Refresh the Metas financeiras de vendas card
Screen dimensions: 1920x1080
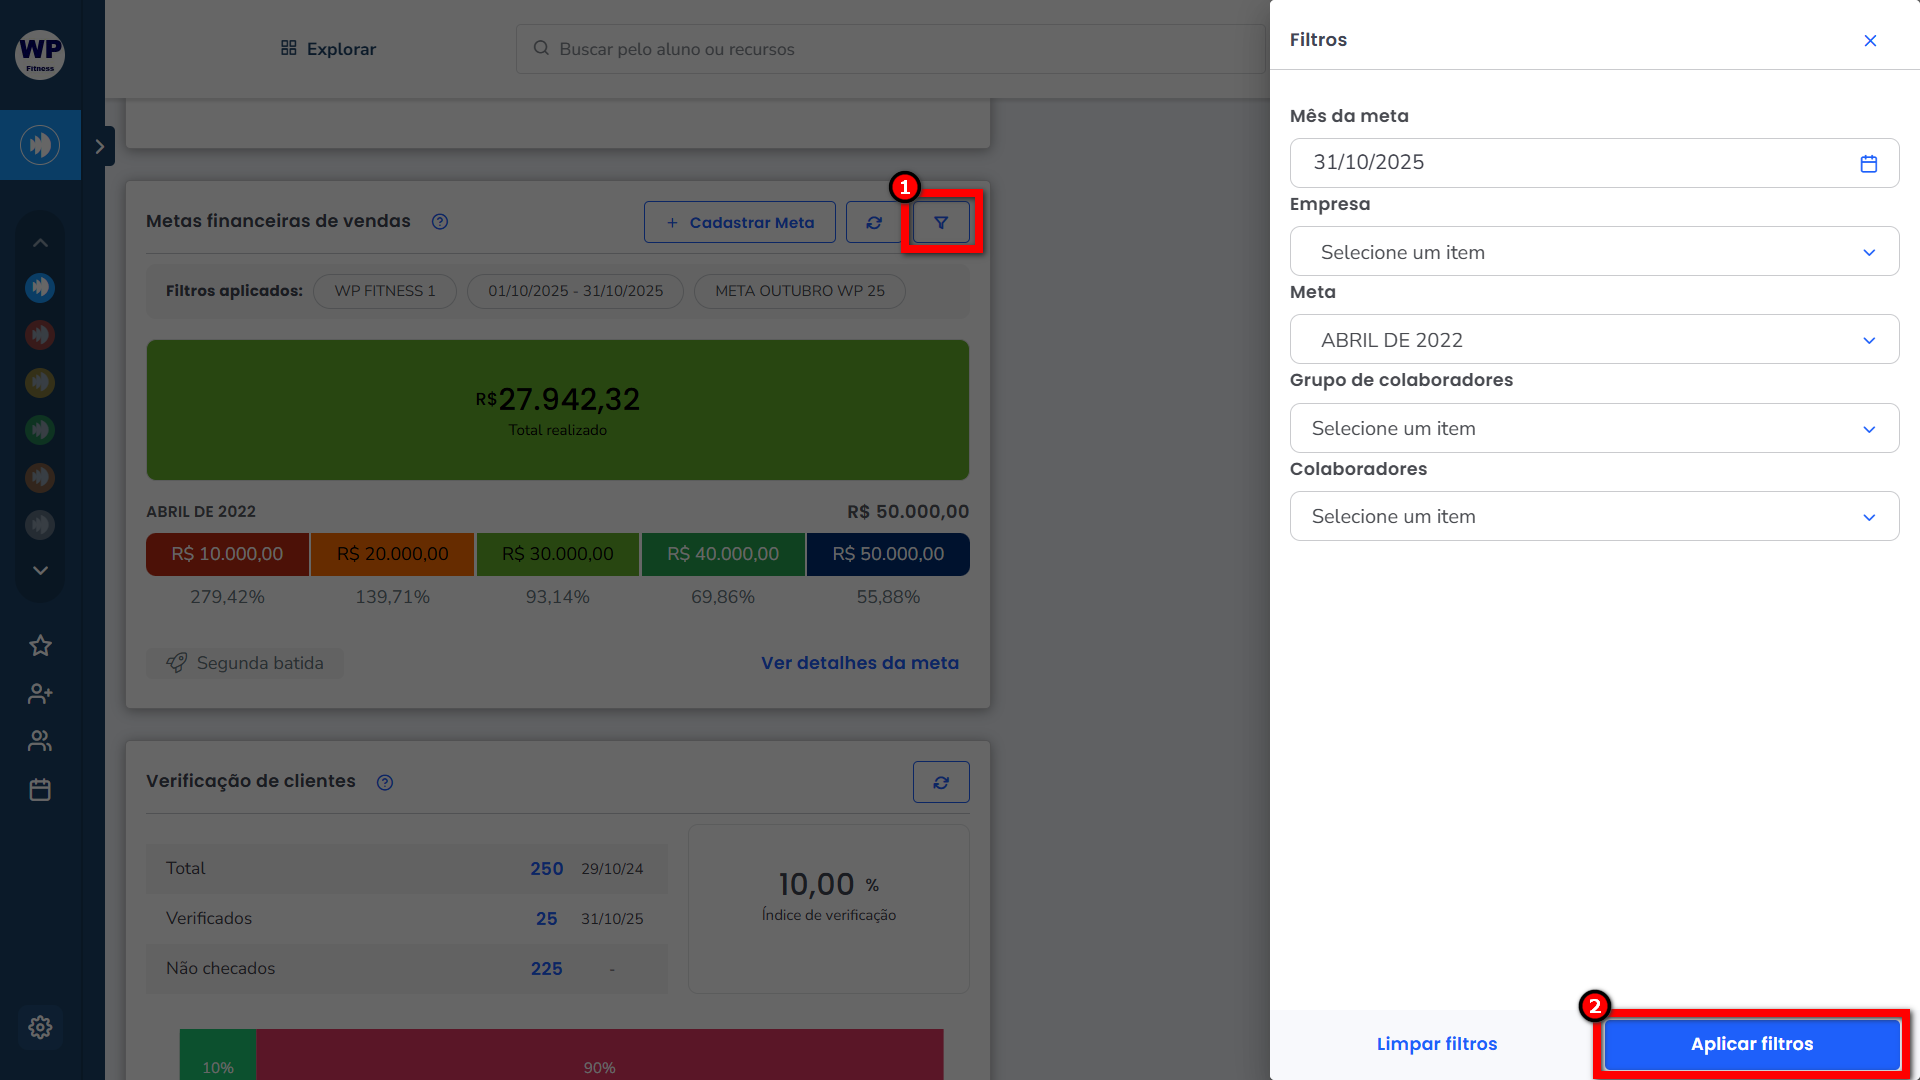(874, 222)
